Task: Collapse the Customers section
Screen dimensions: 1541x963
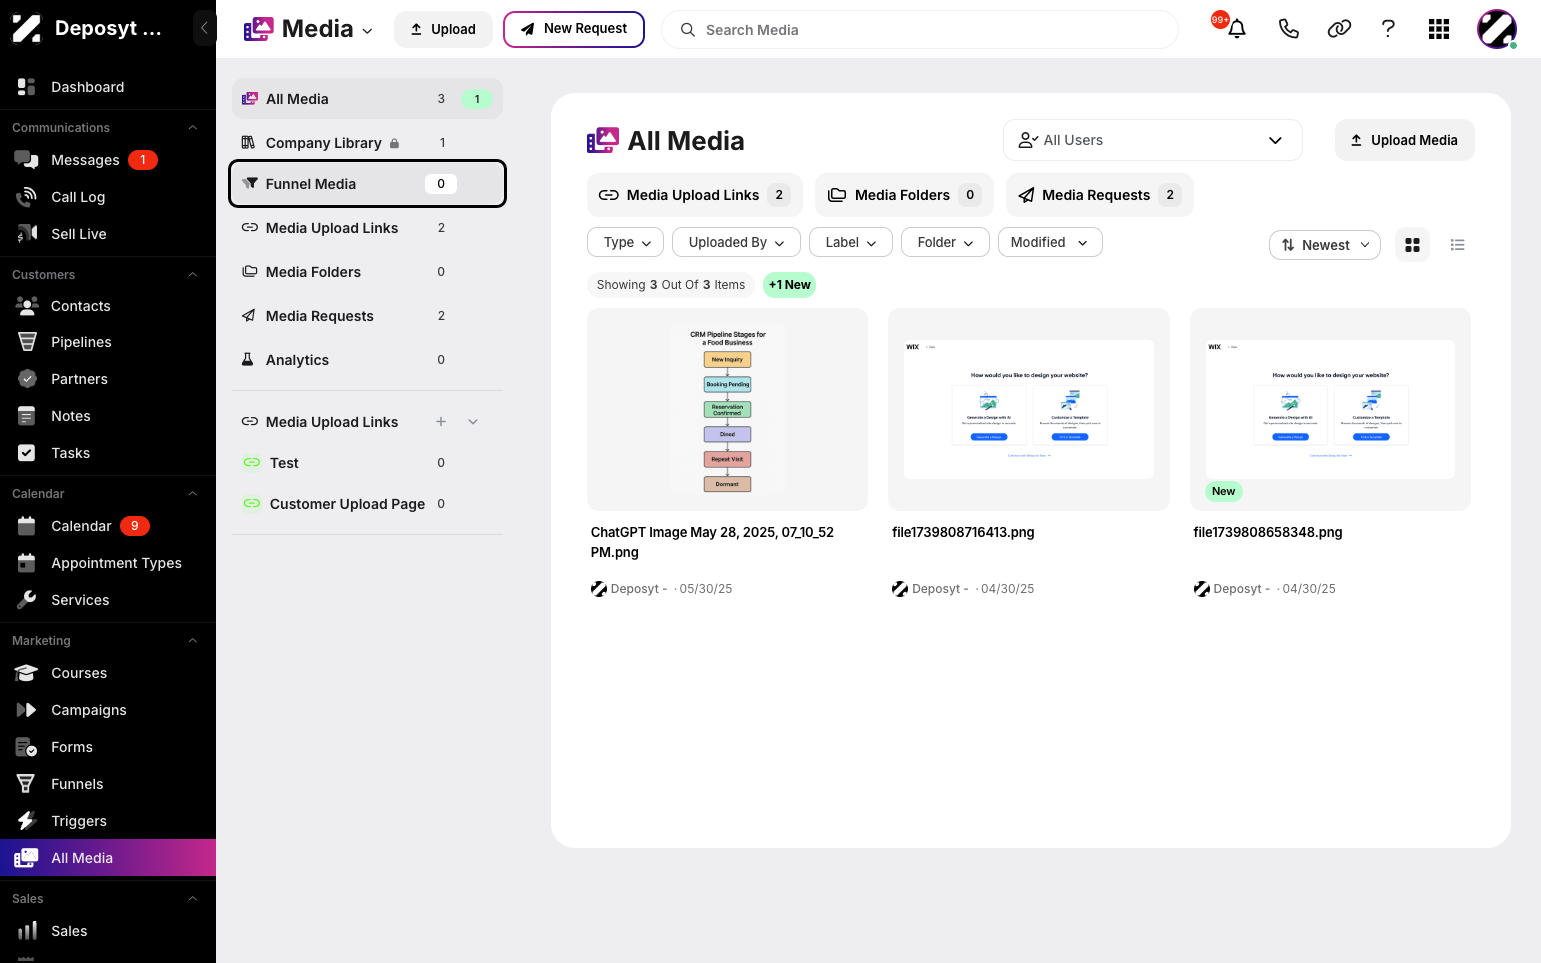Action: coord(193,275)
